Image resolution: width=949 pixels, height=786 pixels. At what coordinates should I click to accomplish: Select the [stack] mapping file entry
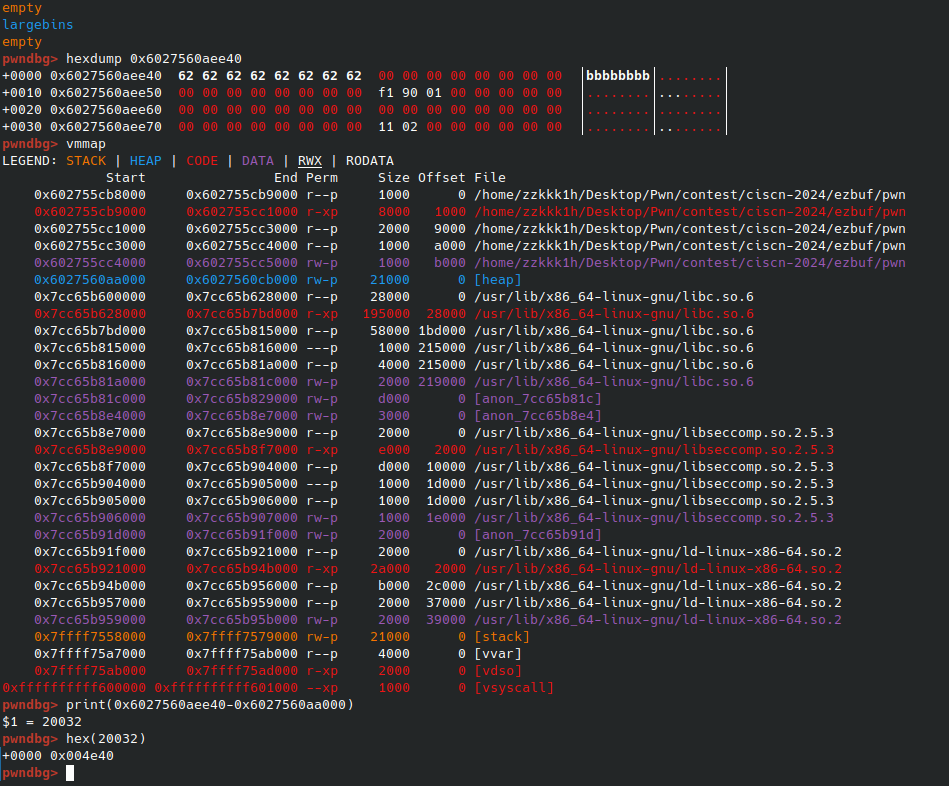[x=502, y=637]
